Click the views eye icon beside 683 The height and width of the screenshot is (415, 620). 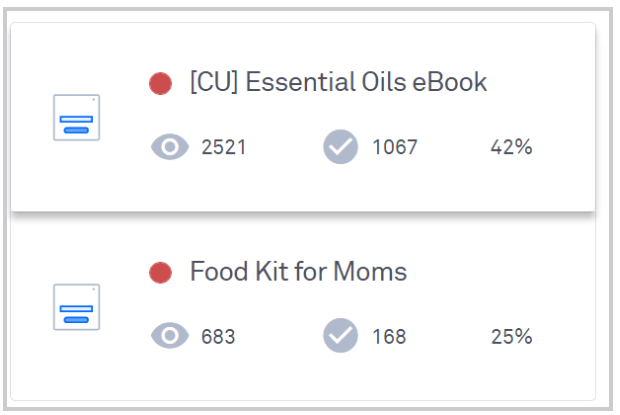pyautogui.click(x=170, y=336)
